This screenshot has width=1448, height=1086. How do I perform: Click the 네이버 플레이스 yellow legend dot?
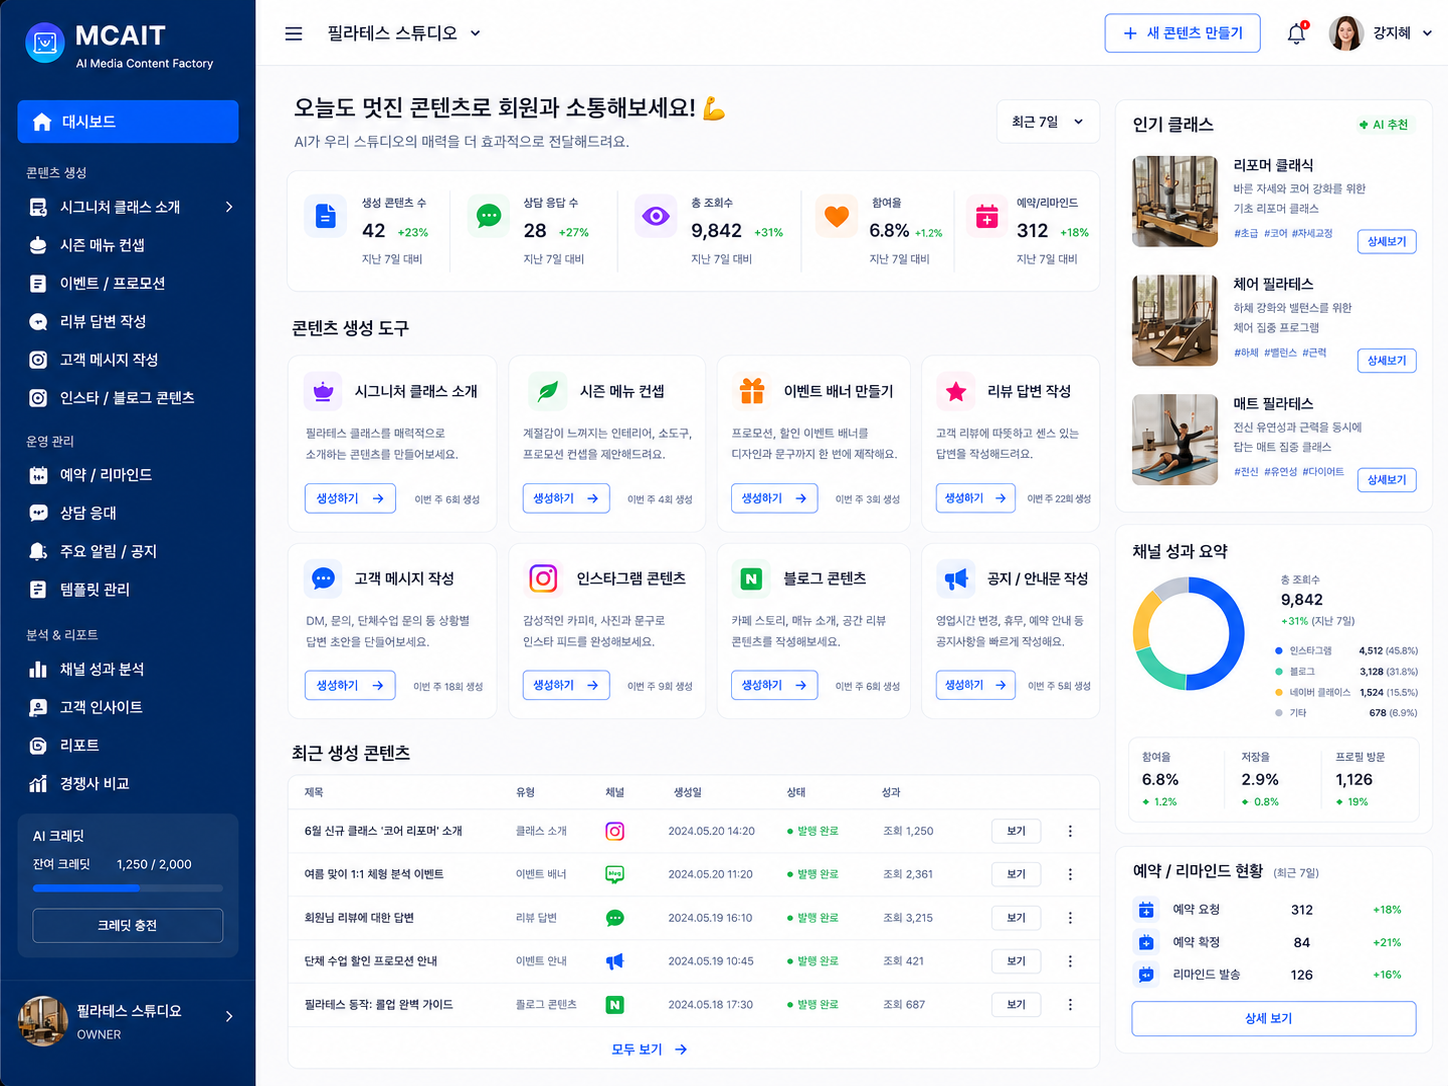[1279, 692]
